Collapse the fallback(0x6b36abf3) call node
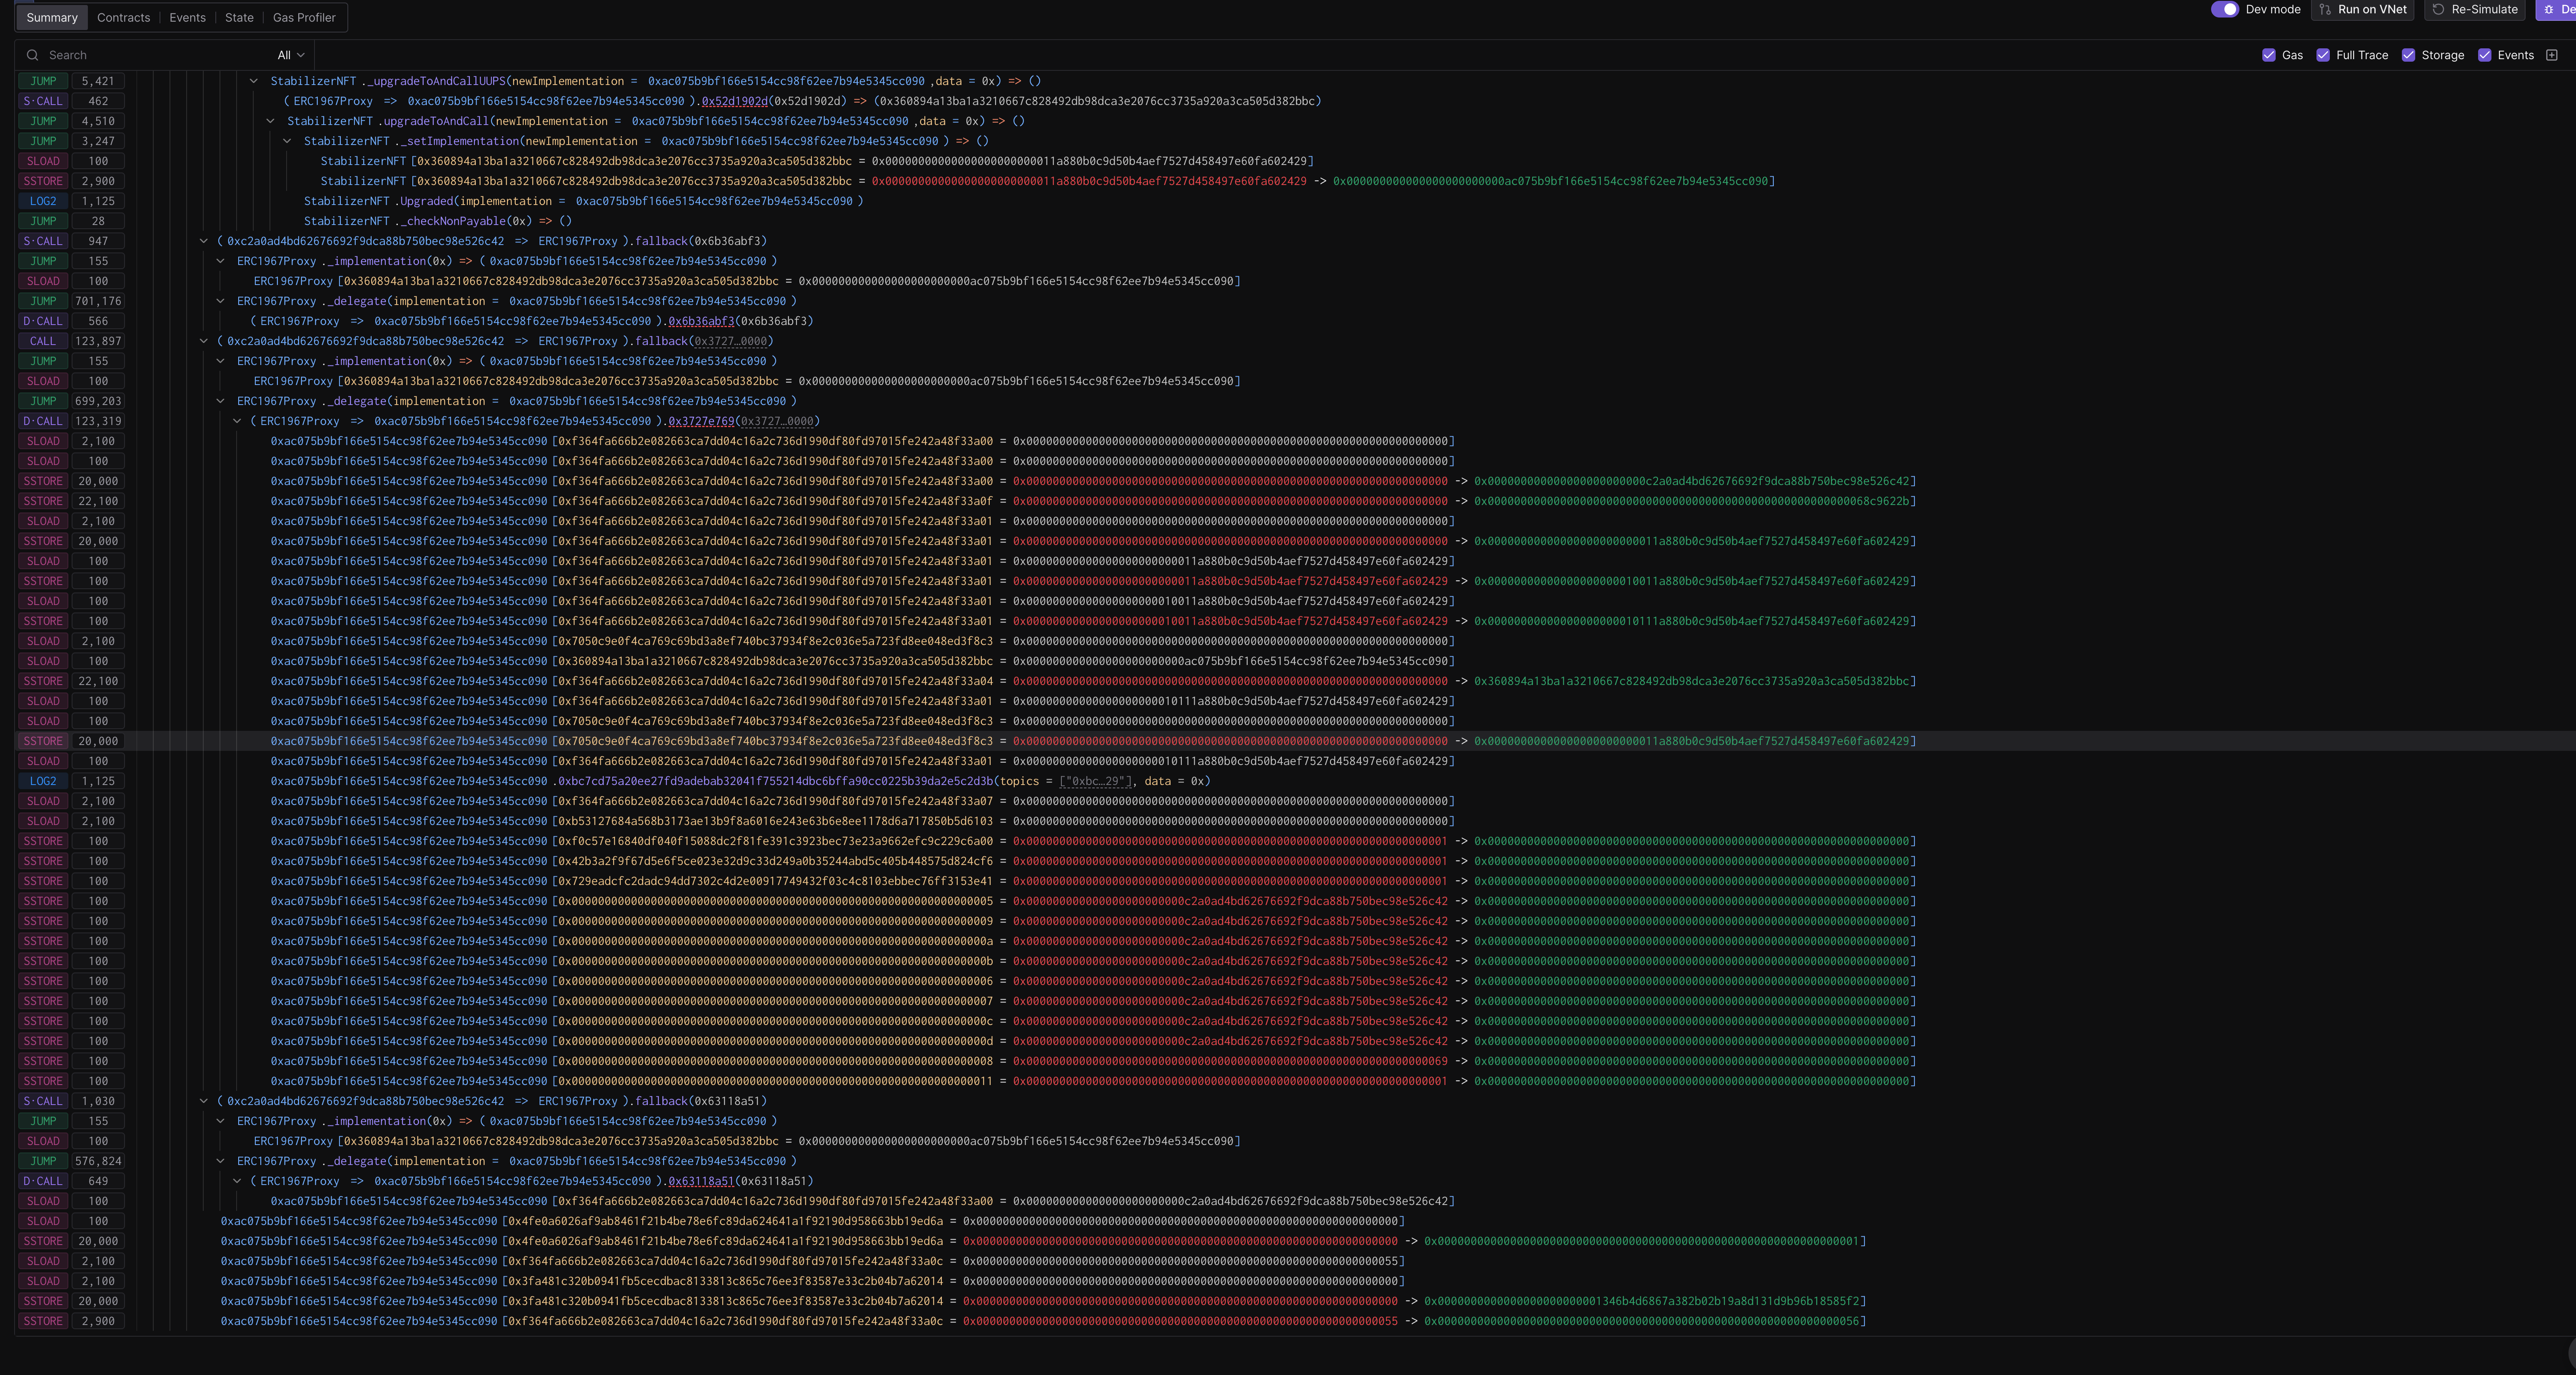Image resolution: width=2576 pixels, height=1375 pixels. pyautogui.click(x=203, y=241)
